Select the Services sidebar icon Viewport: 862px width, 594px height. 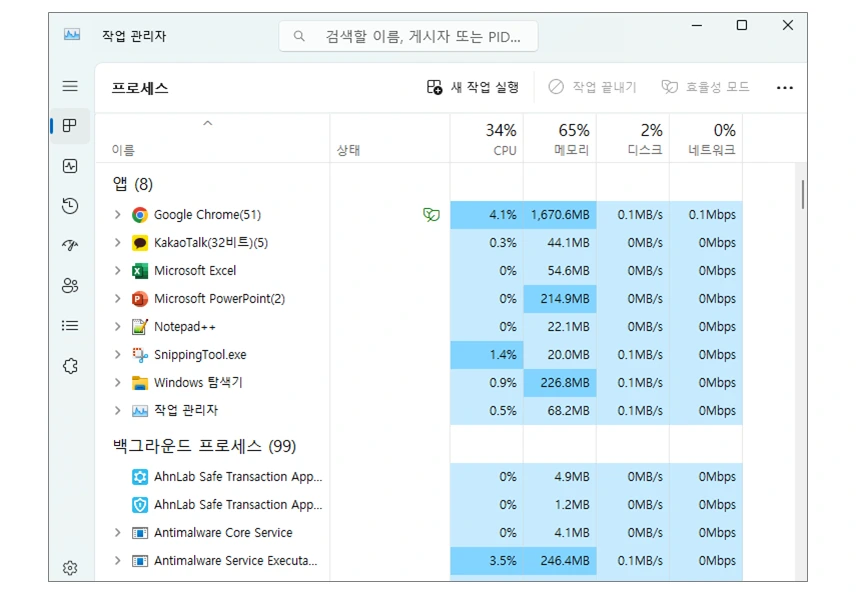pos(70,365)
